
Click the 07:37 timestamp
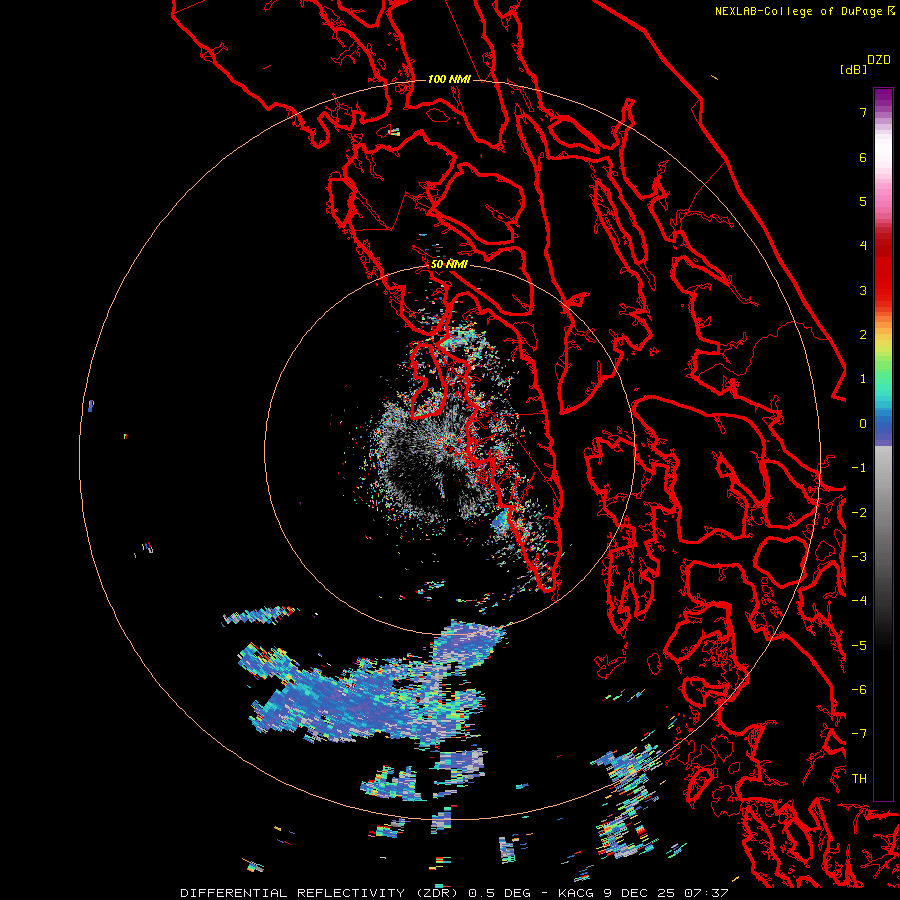(x=705, y=893)
